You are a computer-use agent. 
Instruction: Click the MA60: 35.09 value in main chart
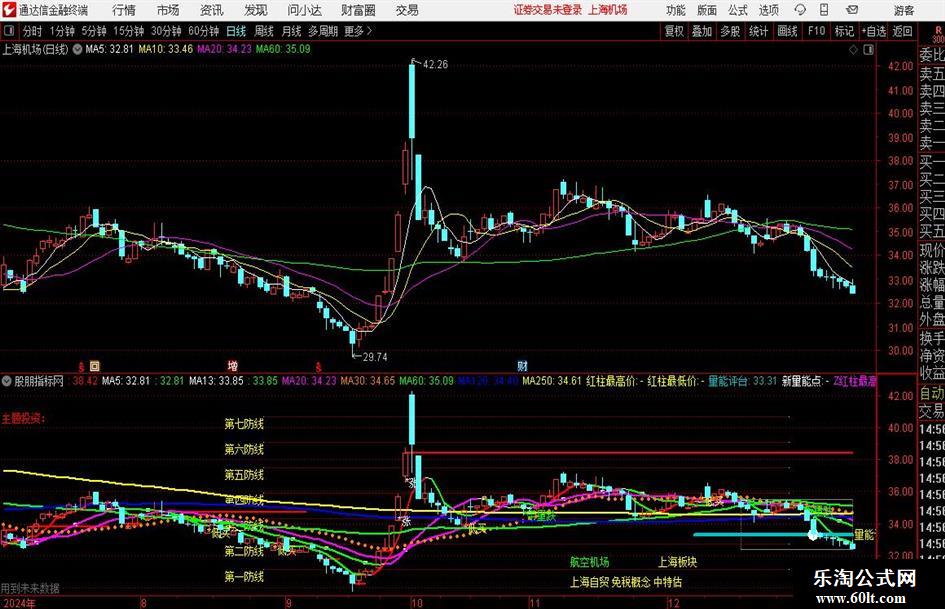pos(283,49)
